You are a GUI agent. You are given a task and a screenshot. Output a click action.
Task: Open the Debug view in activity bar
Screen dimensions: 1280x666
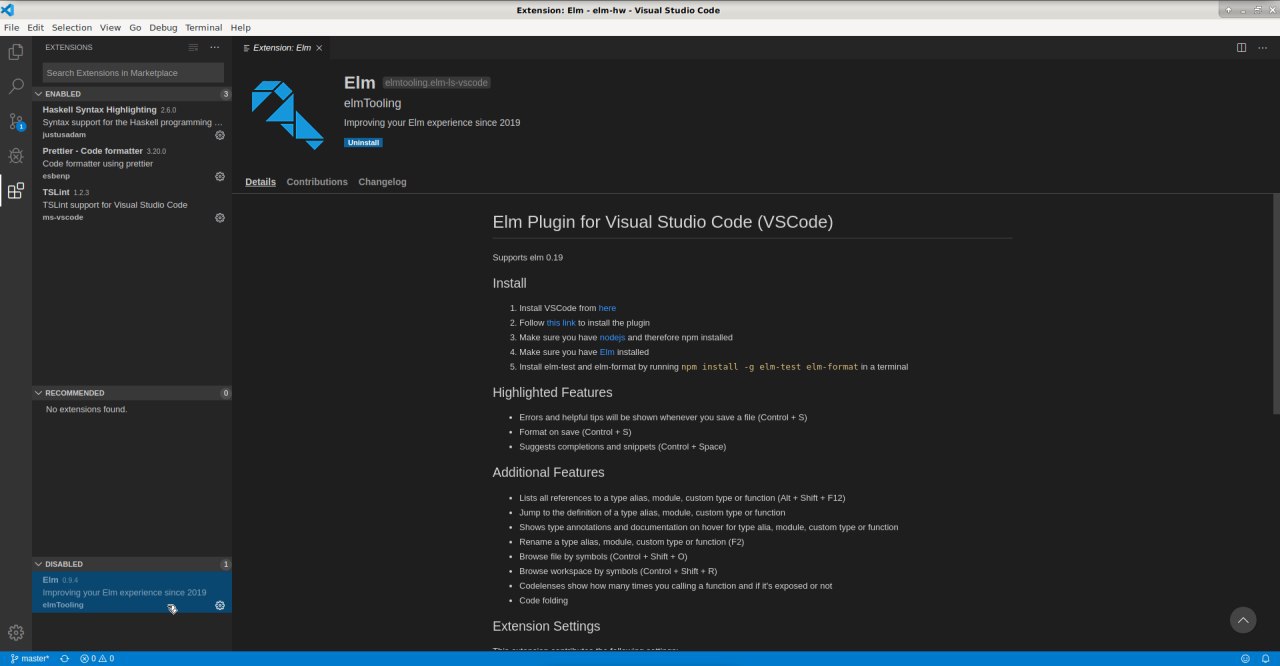pos(16,156)
